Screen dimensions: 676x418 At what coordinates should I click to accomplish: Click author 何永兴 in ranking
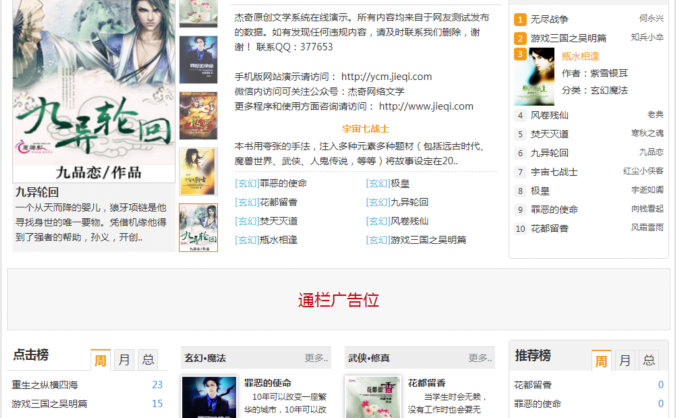tap(651, 19)
